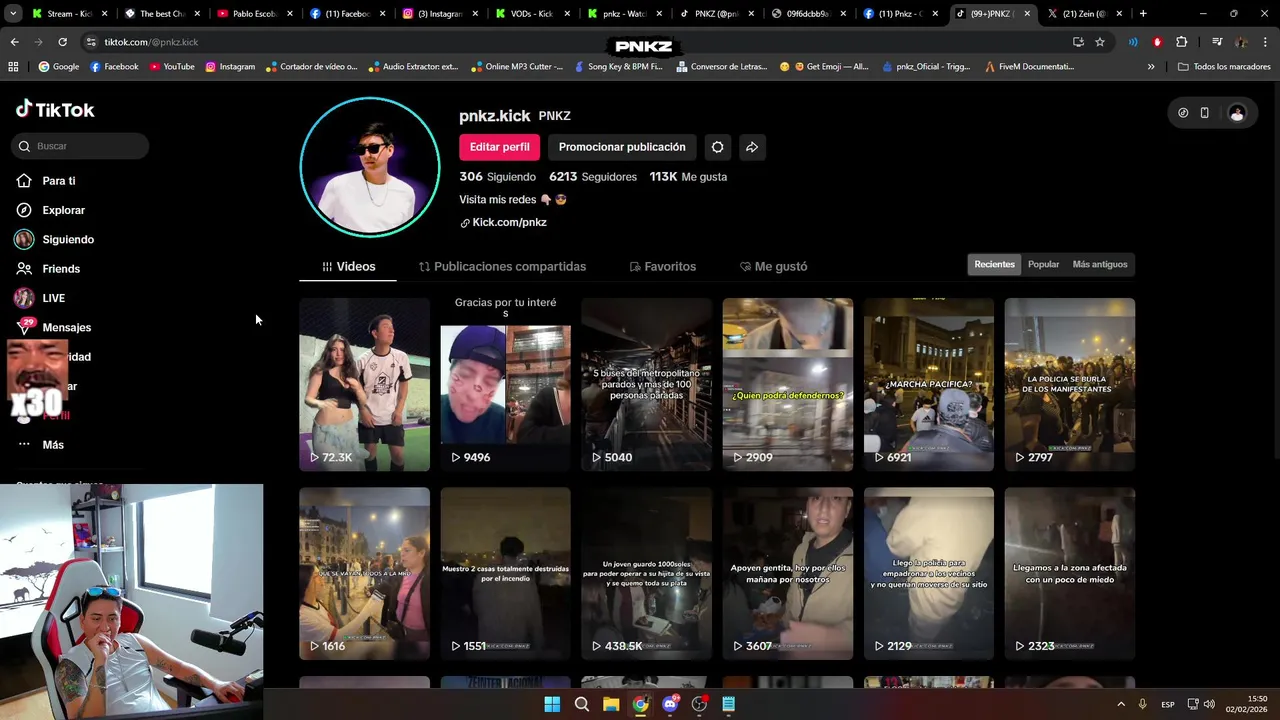Sort videos by Popular

click(1043, 265)
